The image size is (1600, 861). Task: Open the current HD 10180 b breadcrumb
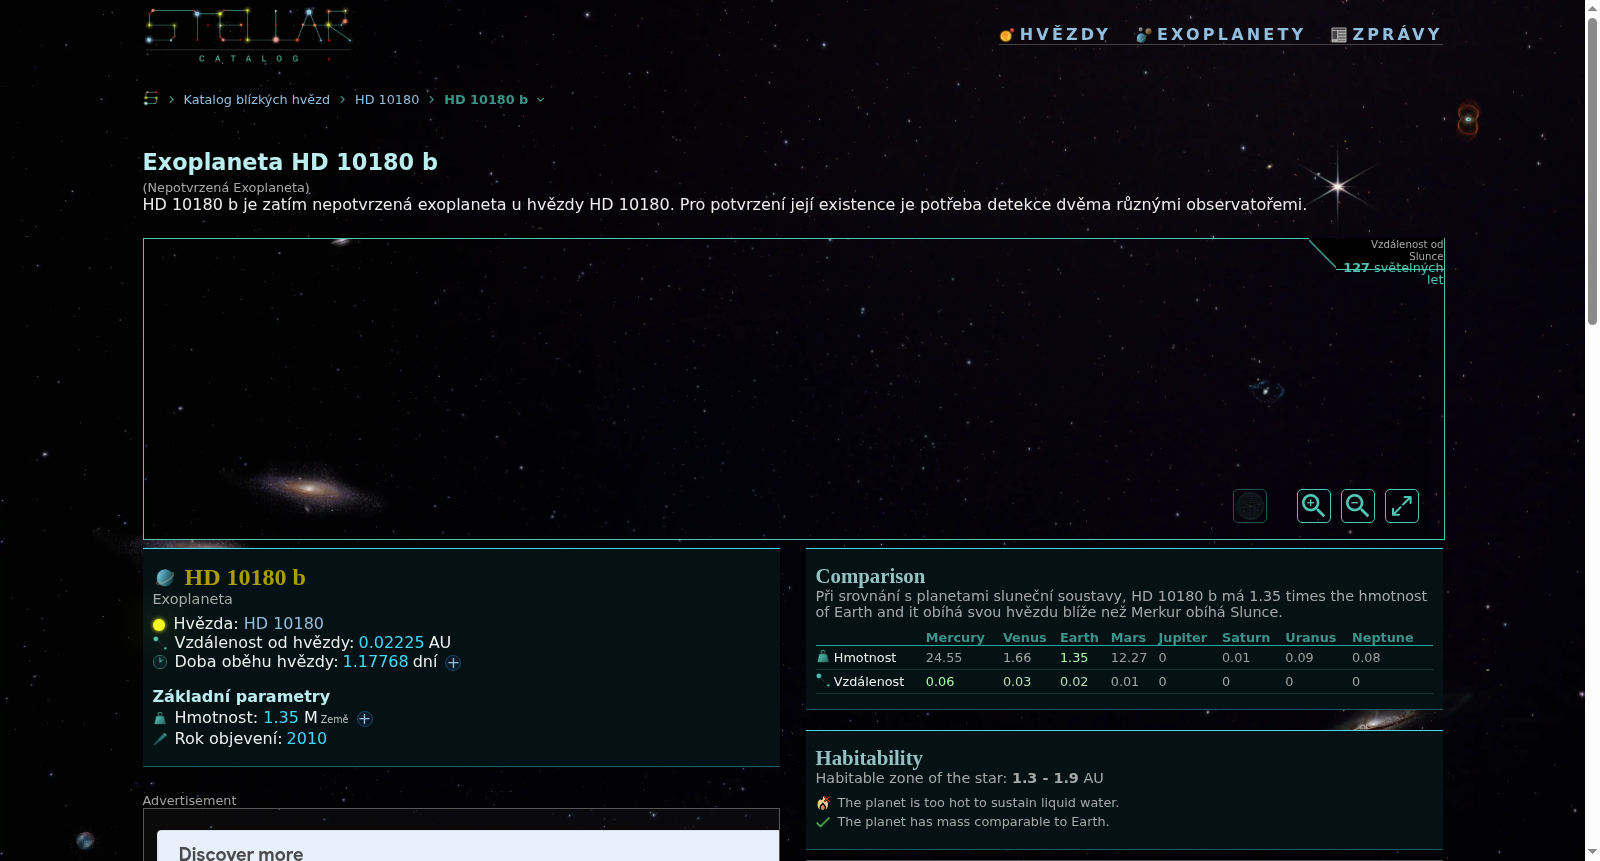tap(486, 100)
